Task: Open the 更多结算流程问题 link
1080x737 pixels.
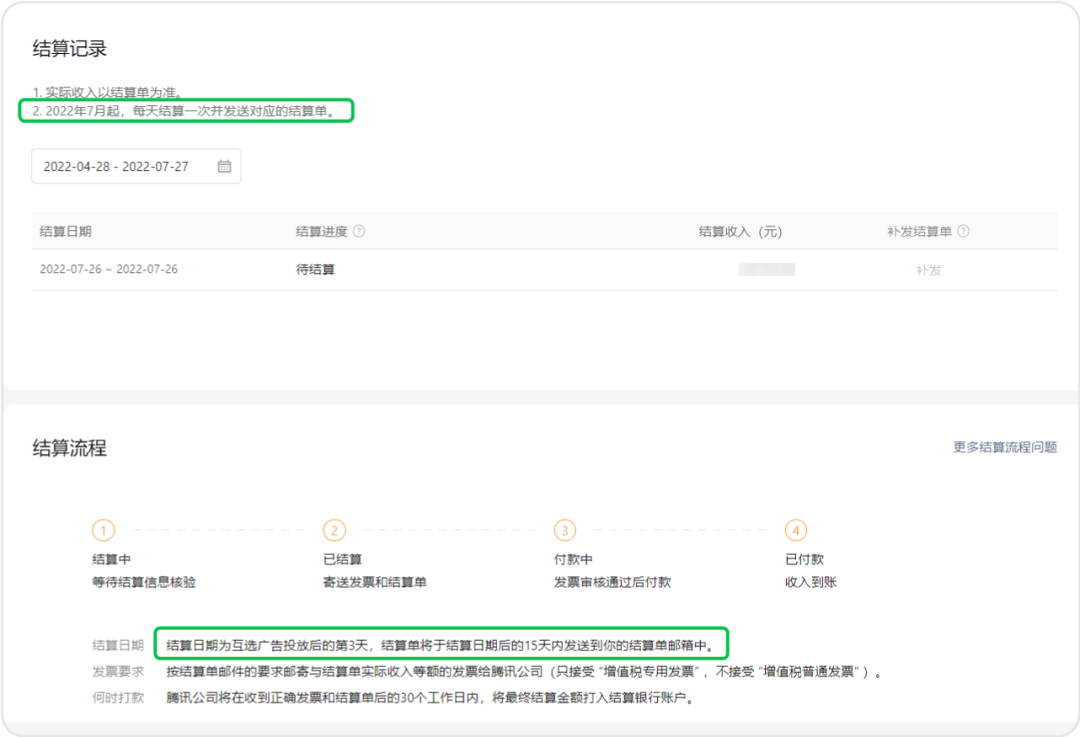Action: [x=1005, y=447]
